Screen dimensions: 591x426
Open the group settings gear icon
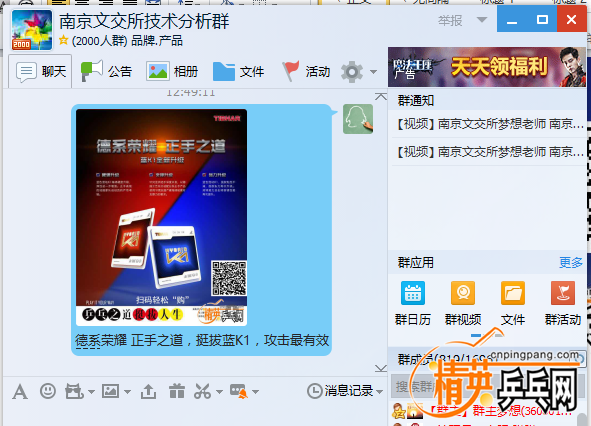point(352,72)
